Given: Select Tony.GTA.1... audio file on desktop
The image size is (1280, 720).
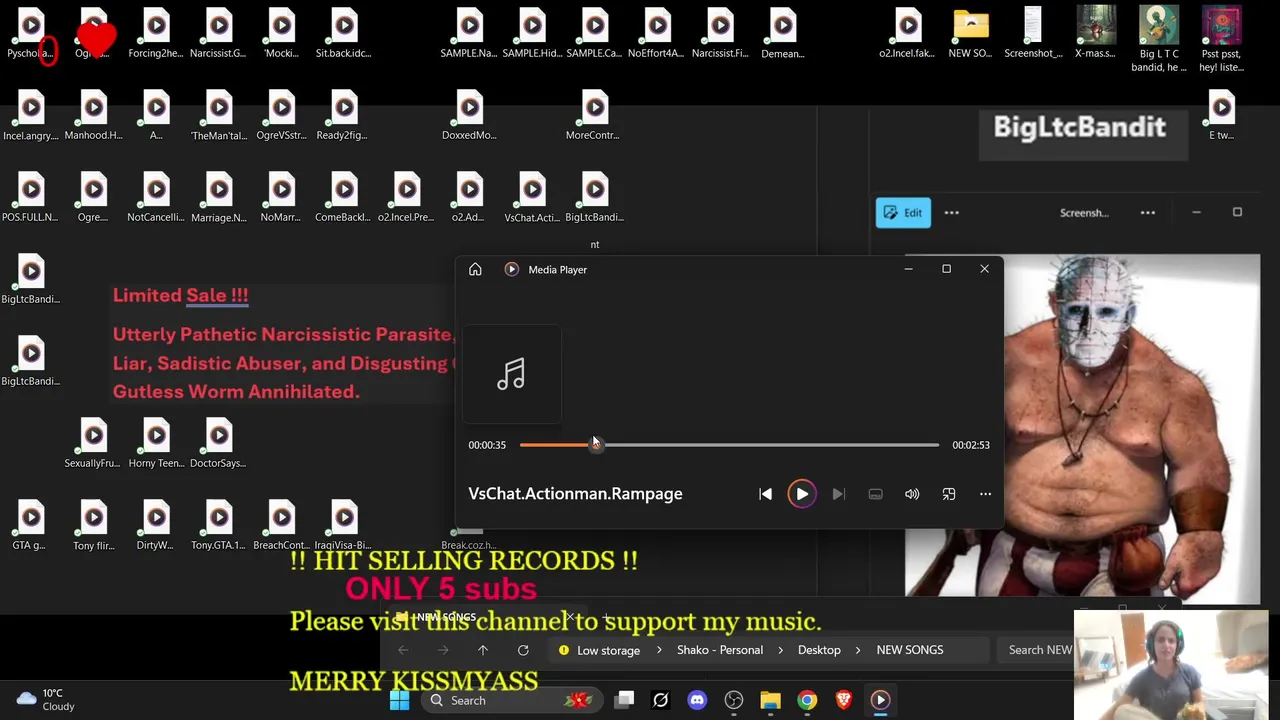Looking at the screenshot, I should (x=218, y=526).
